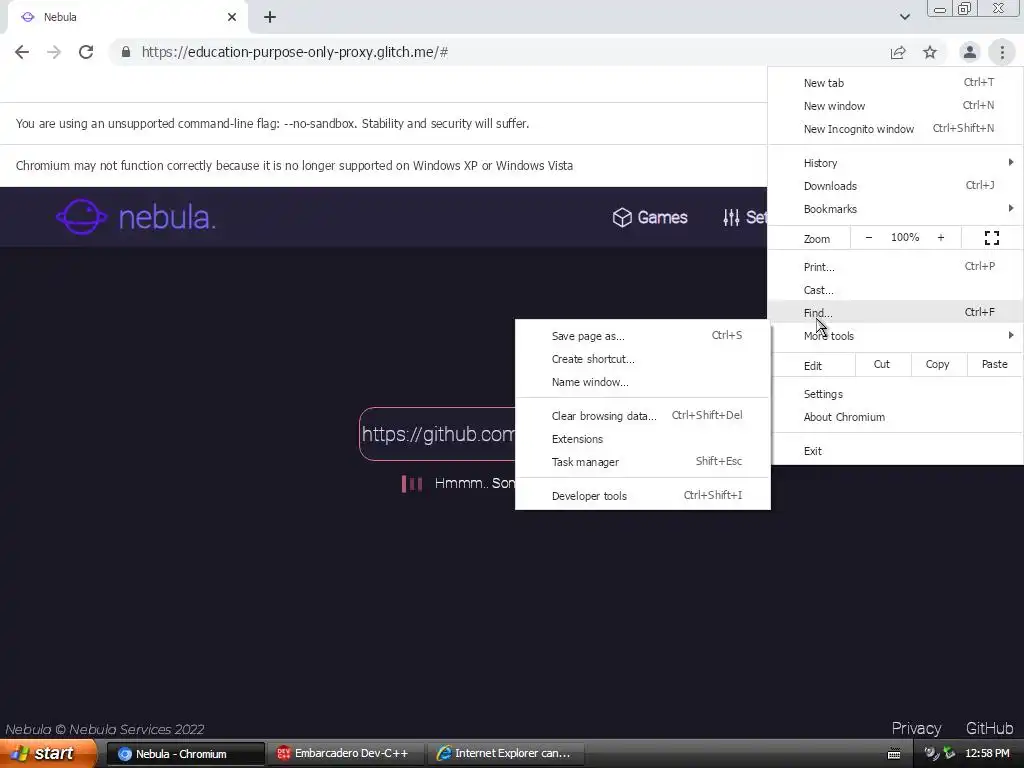This screenshot has height=768, width=1024.
Task: Enter fullscreen with the zoom fullscreen icon
Action: point(991,238)
